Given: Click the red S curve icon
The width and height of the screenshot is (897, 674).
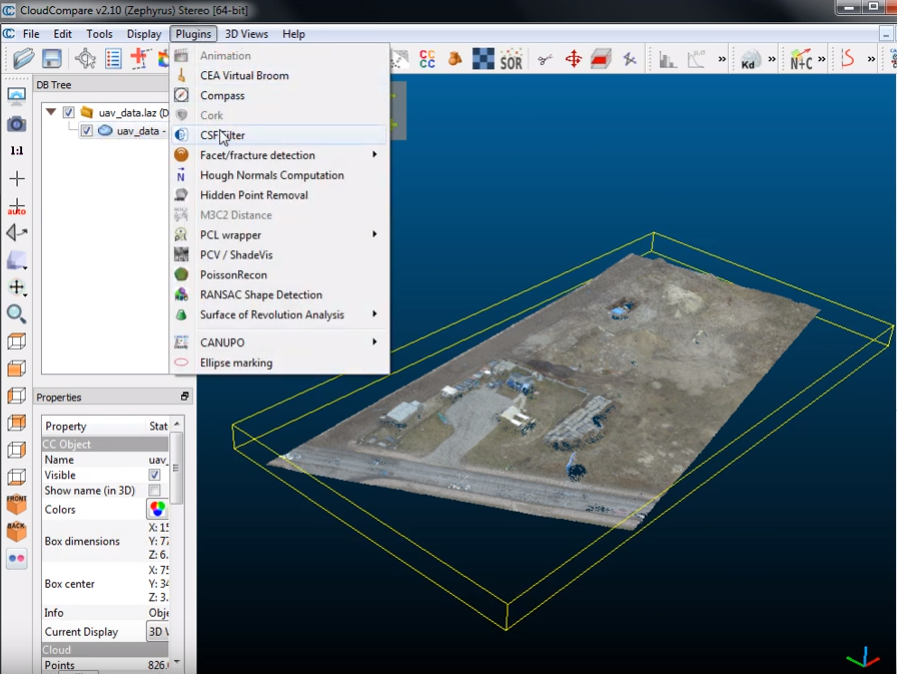Looking at the screenshot, I should point(848,59).
